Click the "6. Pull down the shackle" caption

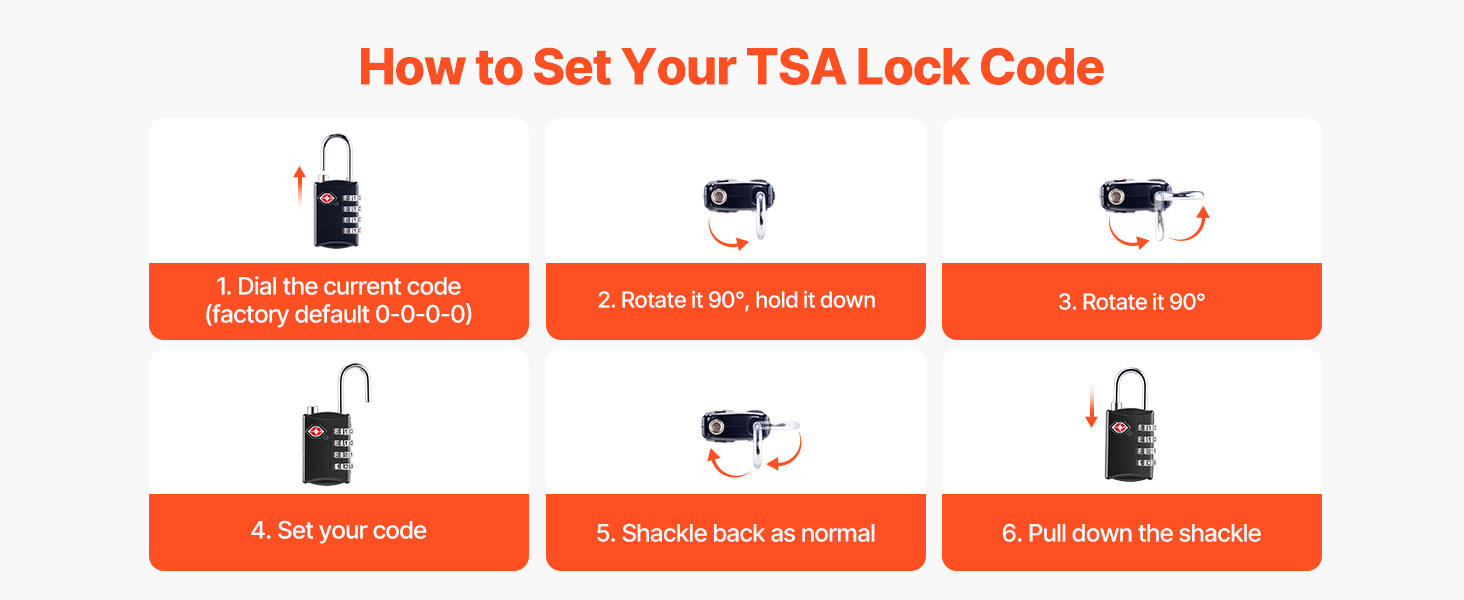[1131, 534]
